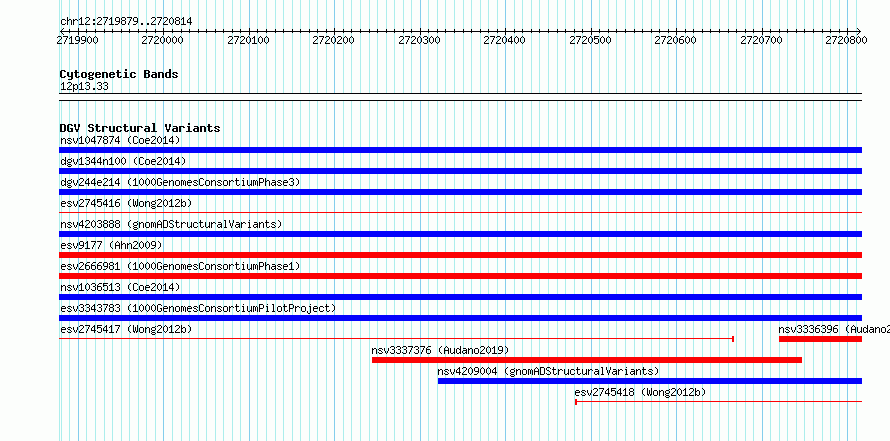Click the blue bar under dgv1344n100

(x=460, y=171)
